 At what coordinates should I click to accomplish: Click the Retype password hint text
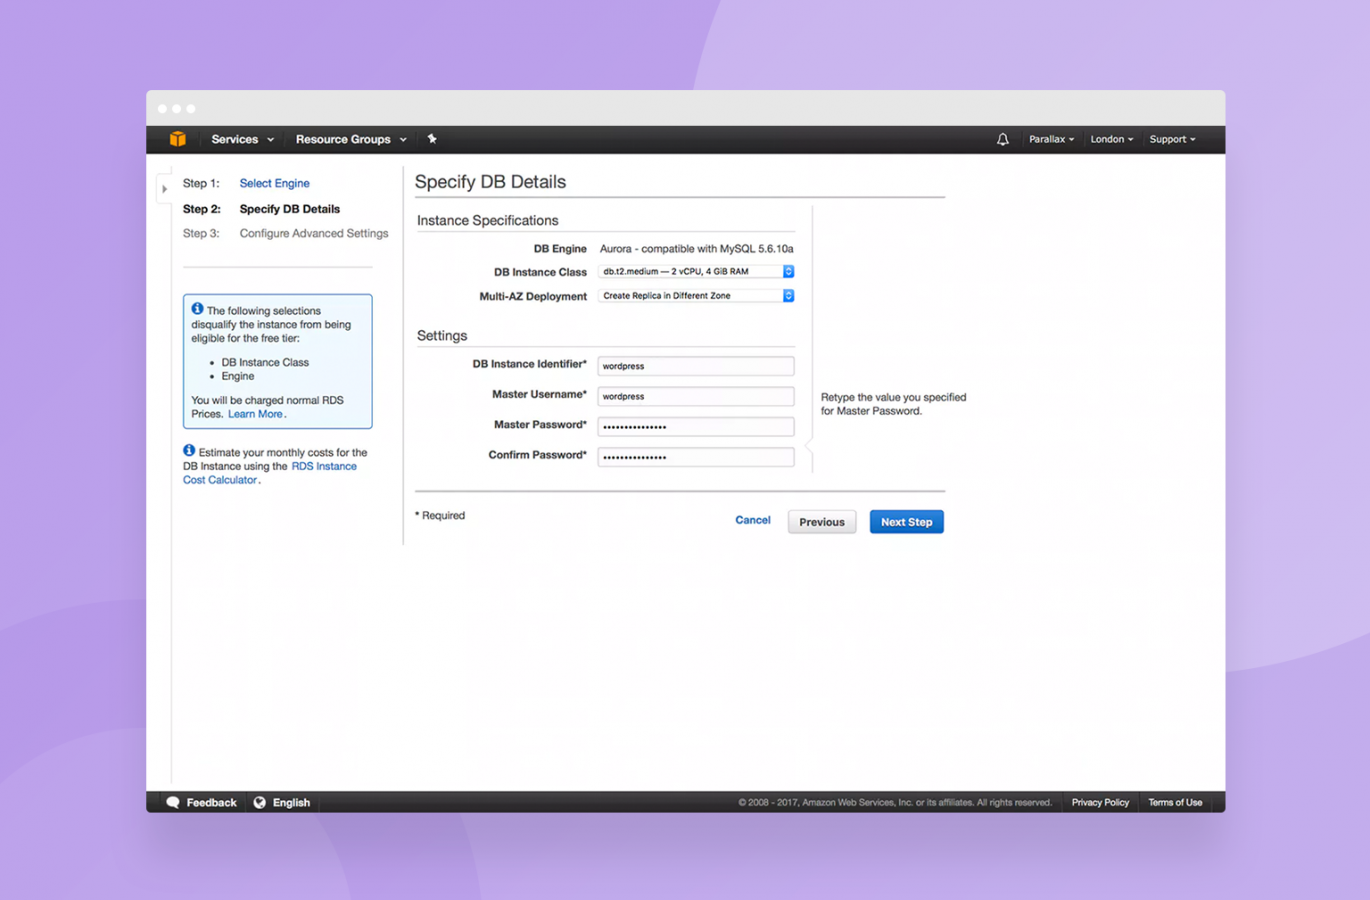[x=893, y=404]
